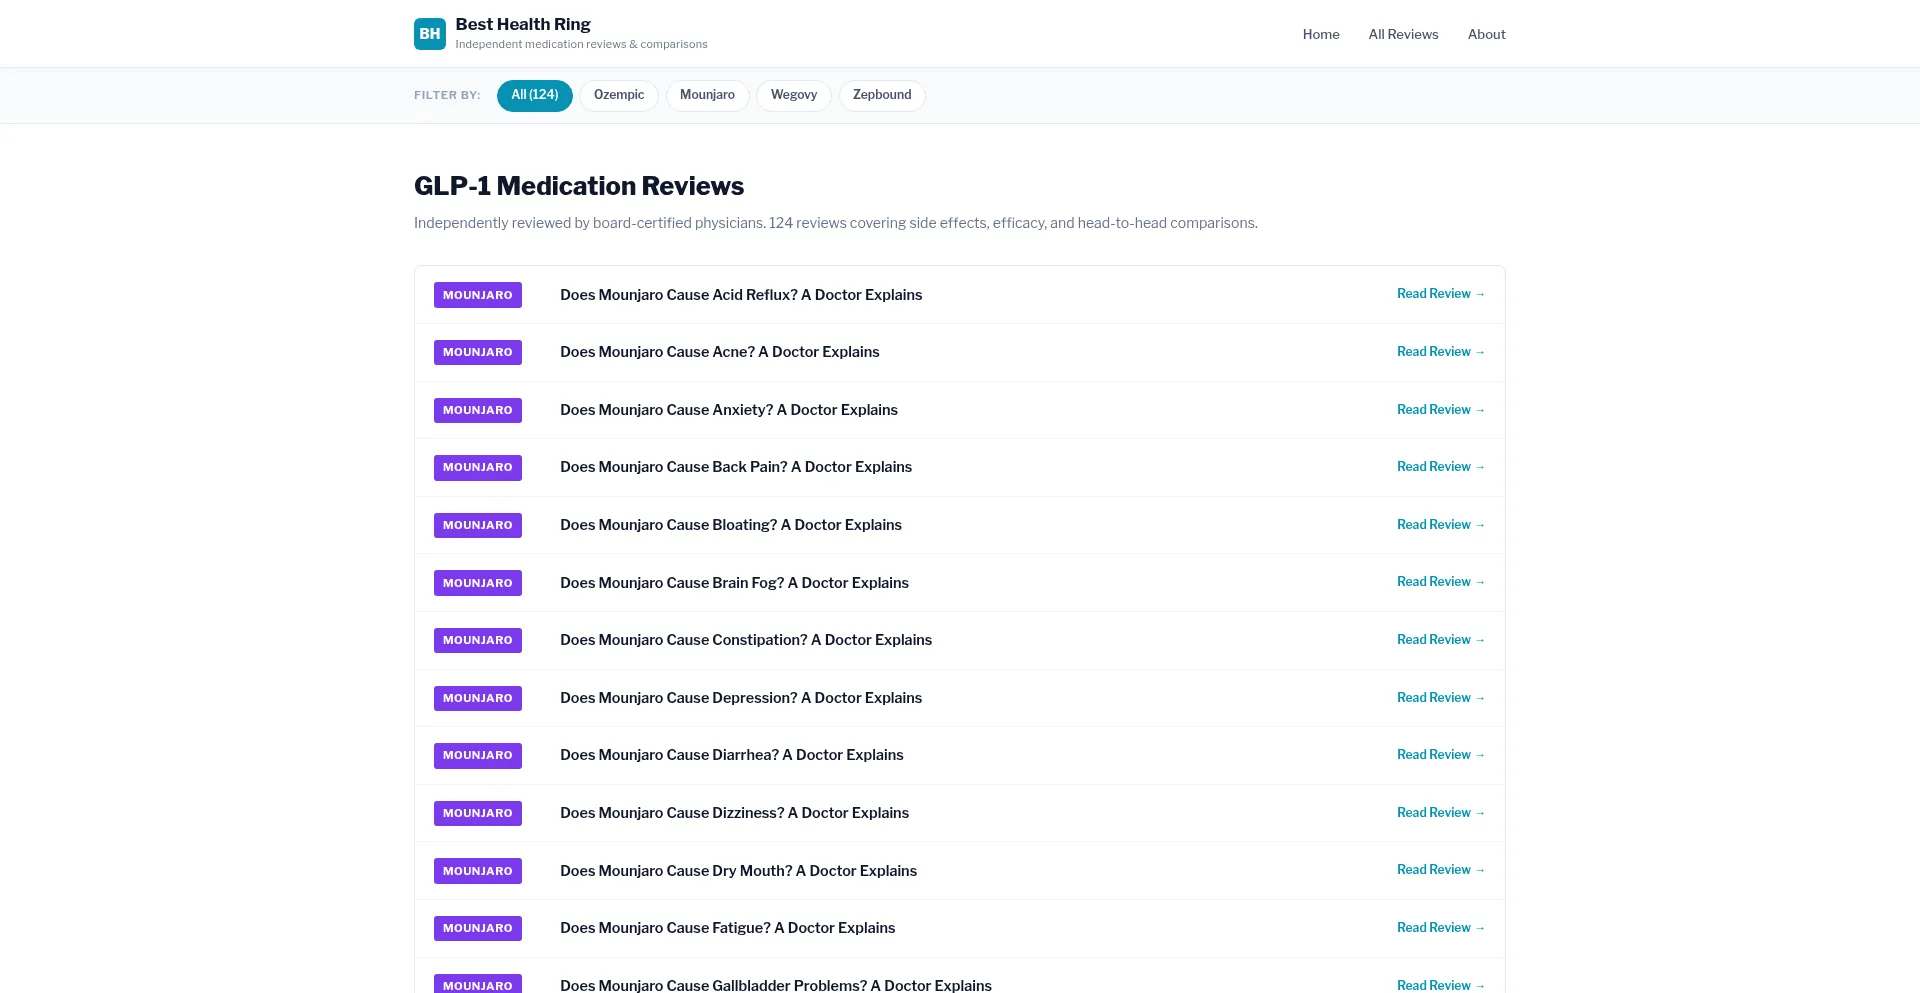The height and width of the screenshot is (993, 1920).
Task: Open the About page link
Action: coord(1486,34)
